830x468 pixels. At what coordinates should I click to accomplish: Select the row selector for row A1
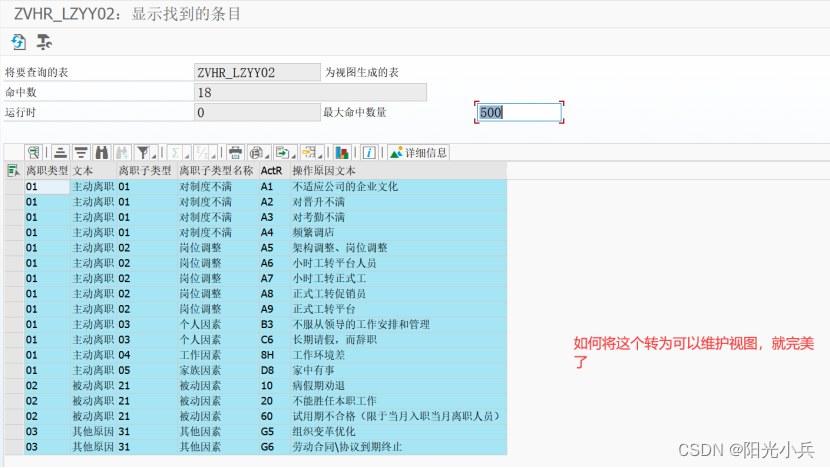[14, 186]
